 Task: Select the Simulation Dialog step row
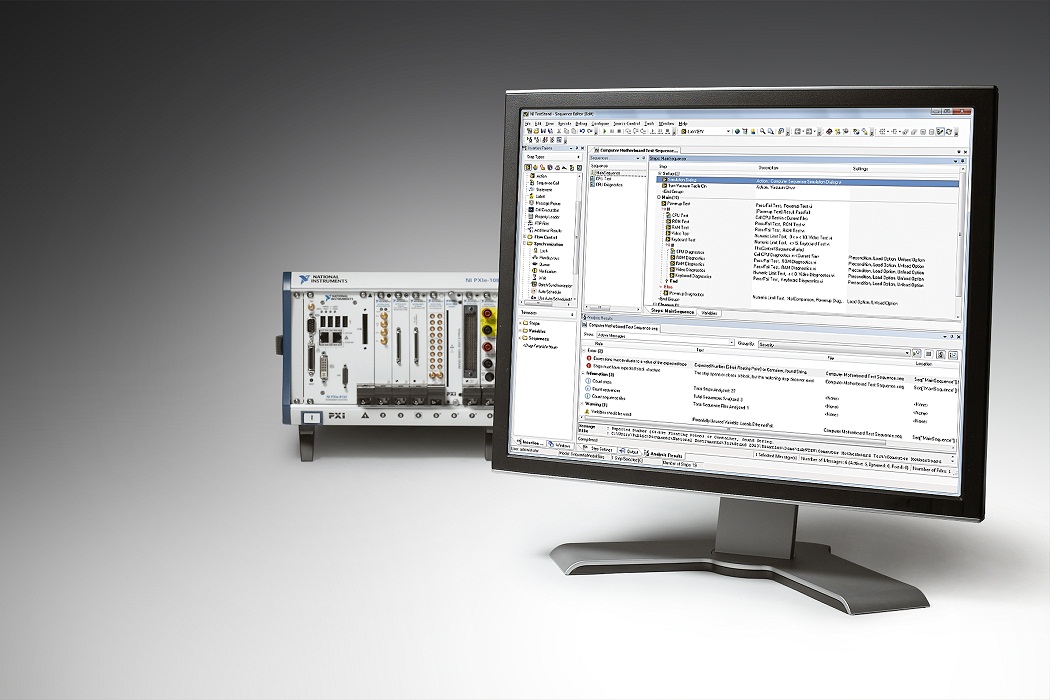tap(808, 180)
